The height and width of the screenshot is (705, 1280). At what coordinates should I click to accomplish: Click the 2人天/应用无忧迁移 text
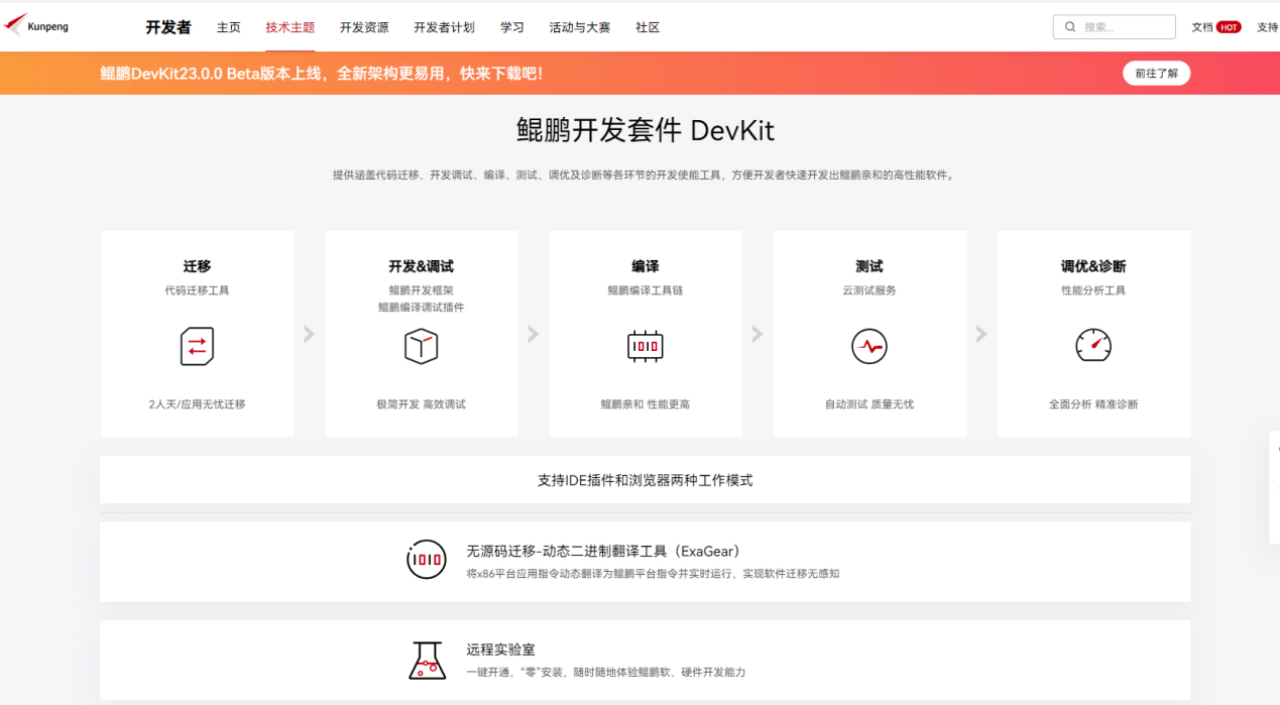point(197,404)
